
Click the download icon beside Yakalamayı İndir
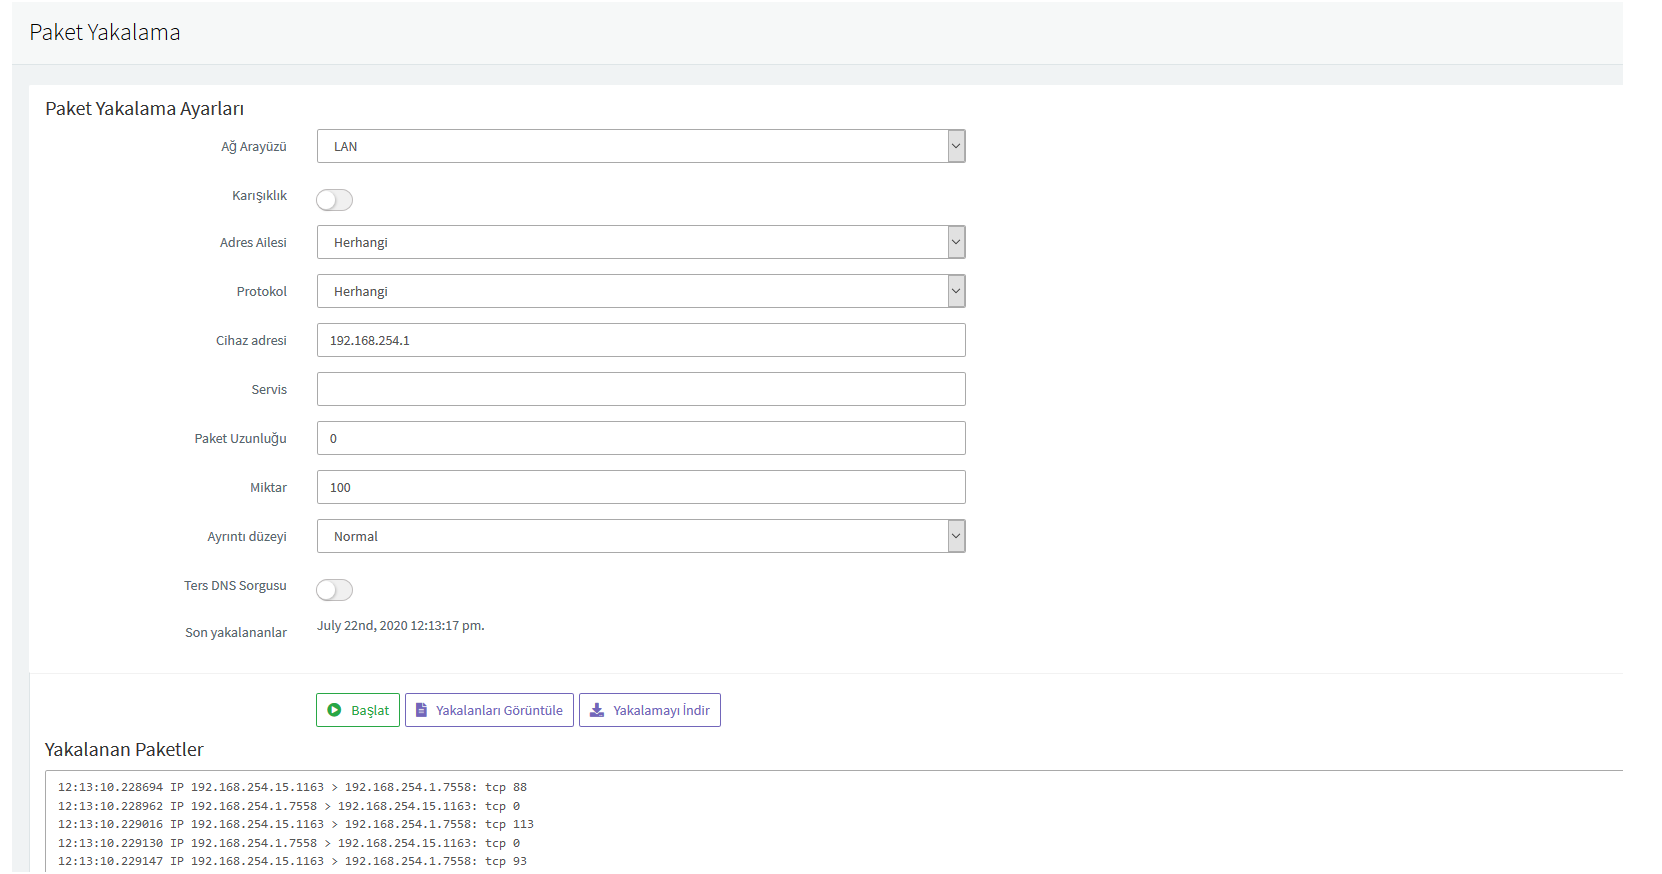coord(597,710)
